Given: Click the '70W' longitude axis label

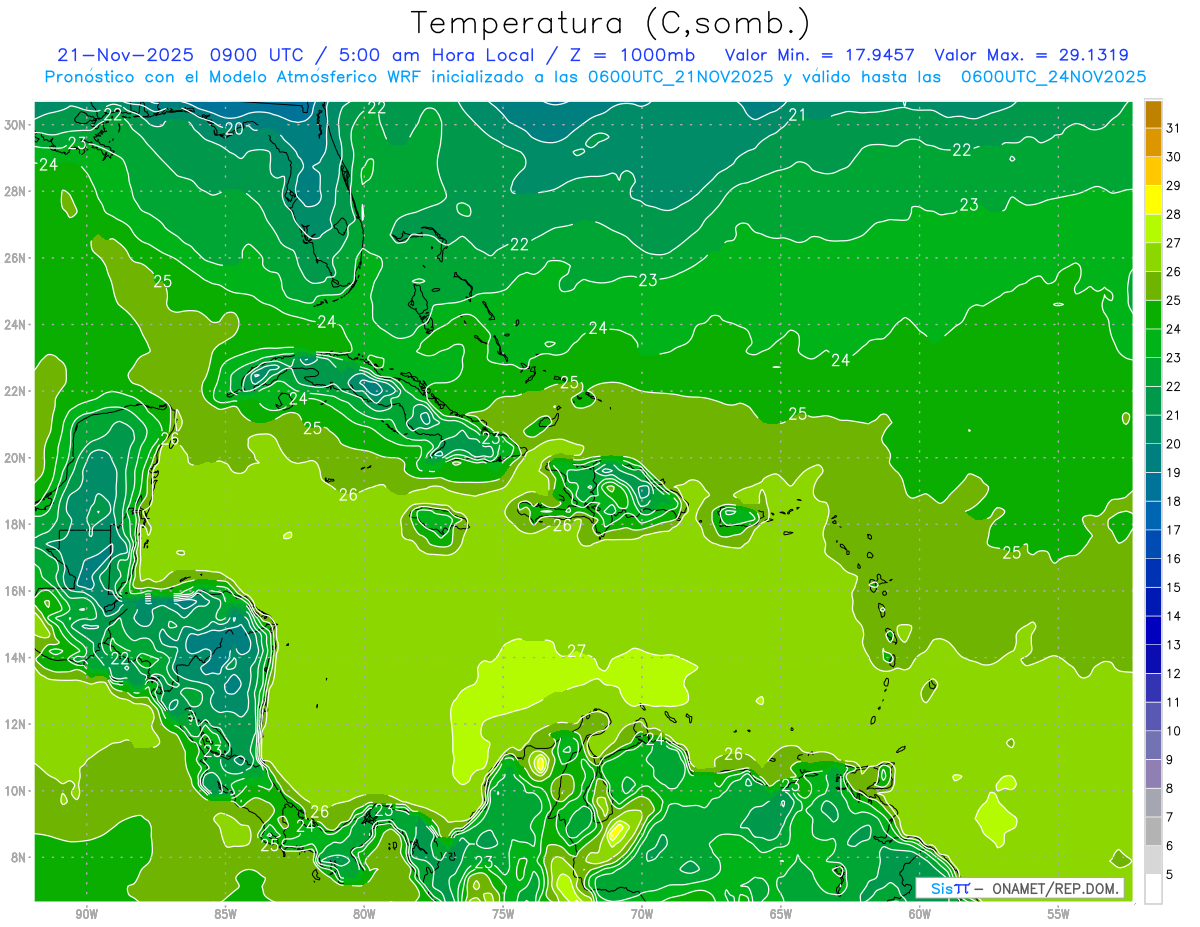Looking at the screenshot, I should (x=642, y=914).
